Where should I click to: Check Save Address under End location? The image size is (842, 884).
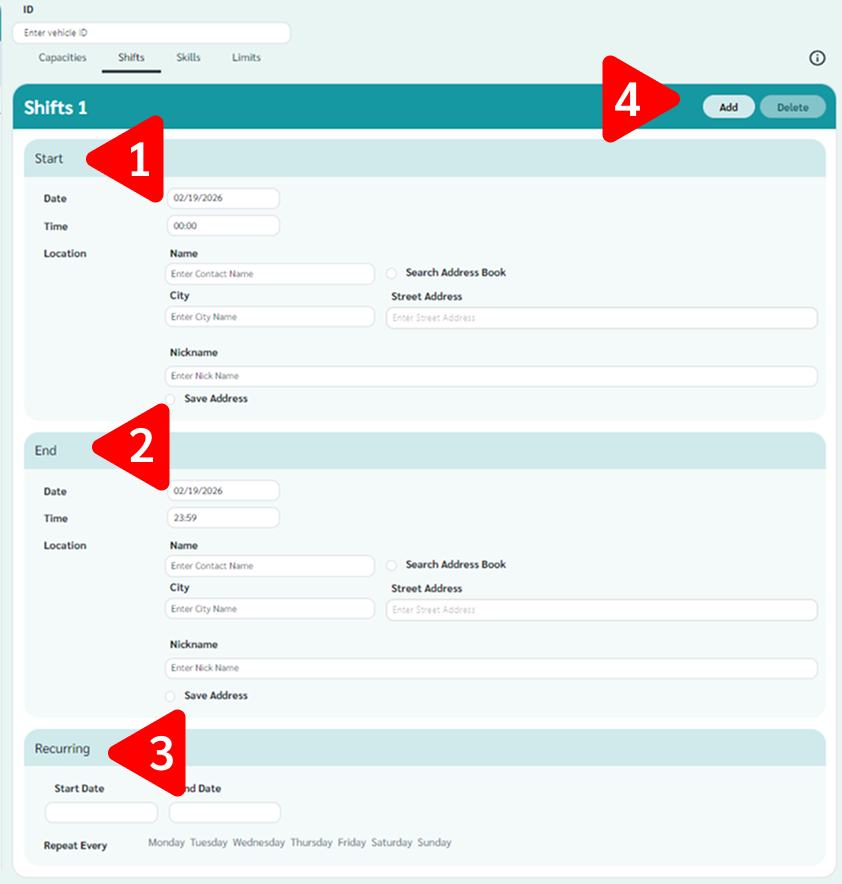[171, 695]
